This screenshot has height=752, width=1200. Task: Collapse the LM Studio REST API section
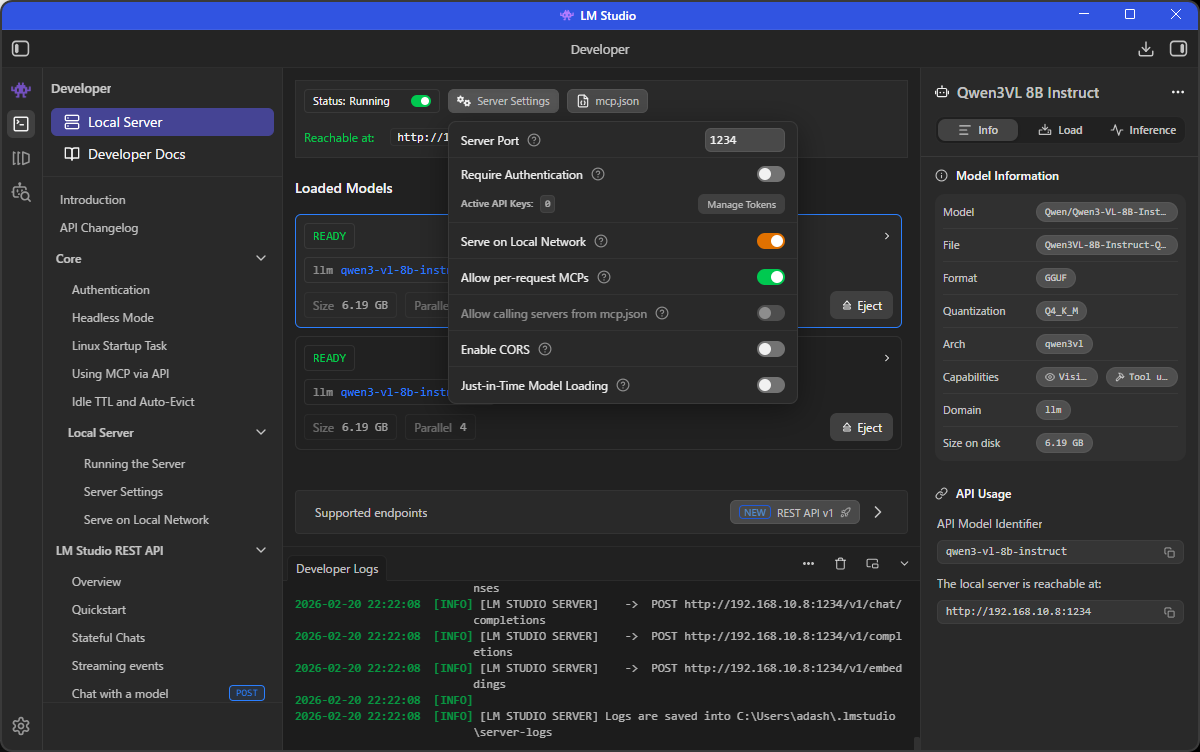click(x=261, y=550)
